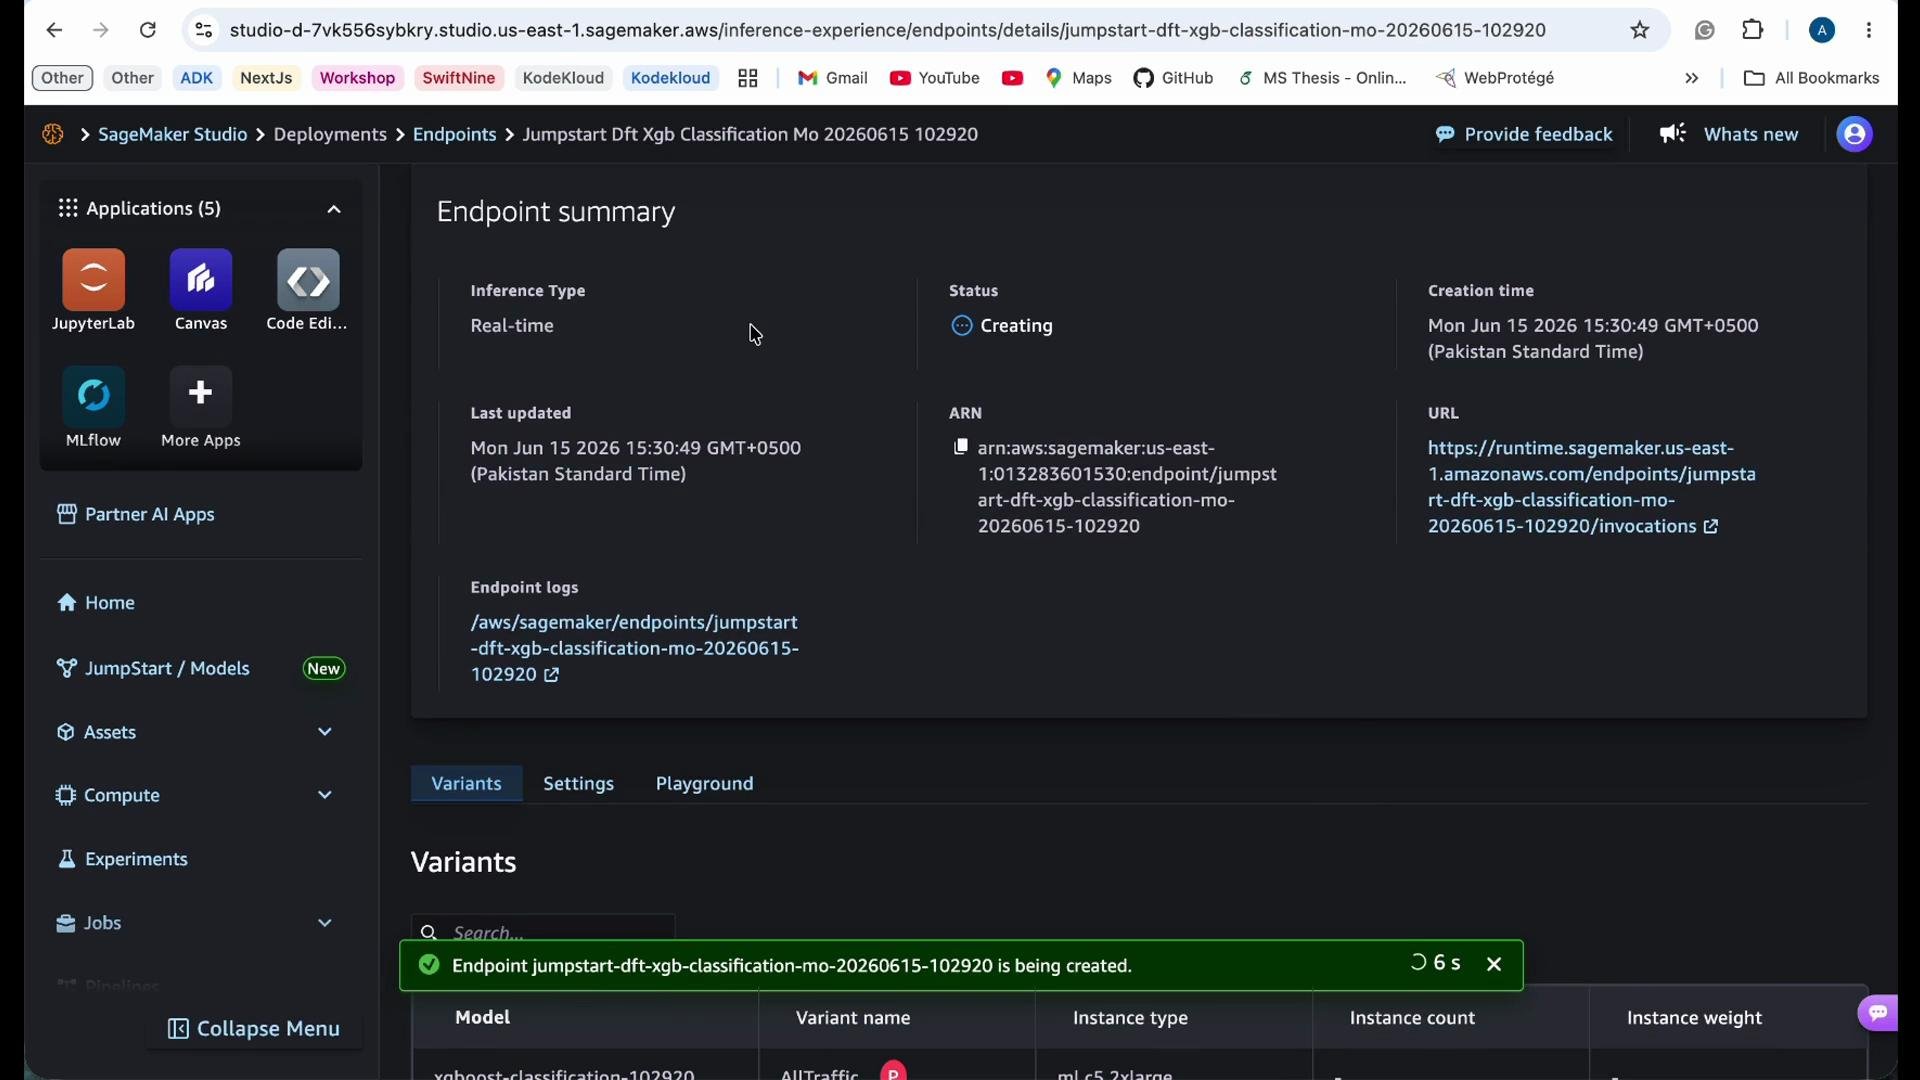Open GitHub bookmark
The image size is (1920, 1080).
(1173, 78)
